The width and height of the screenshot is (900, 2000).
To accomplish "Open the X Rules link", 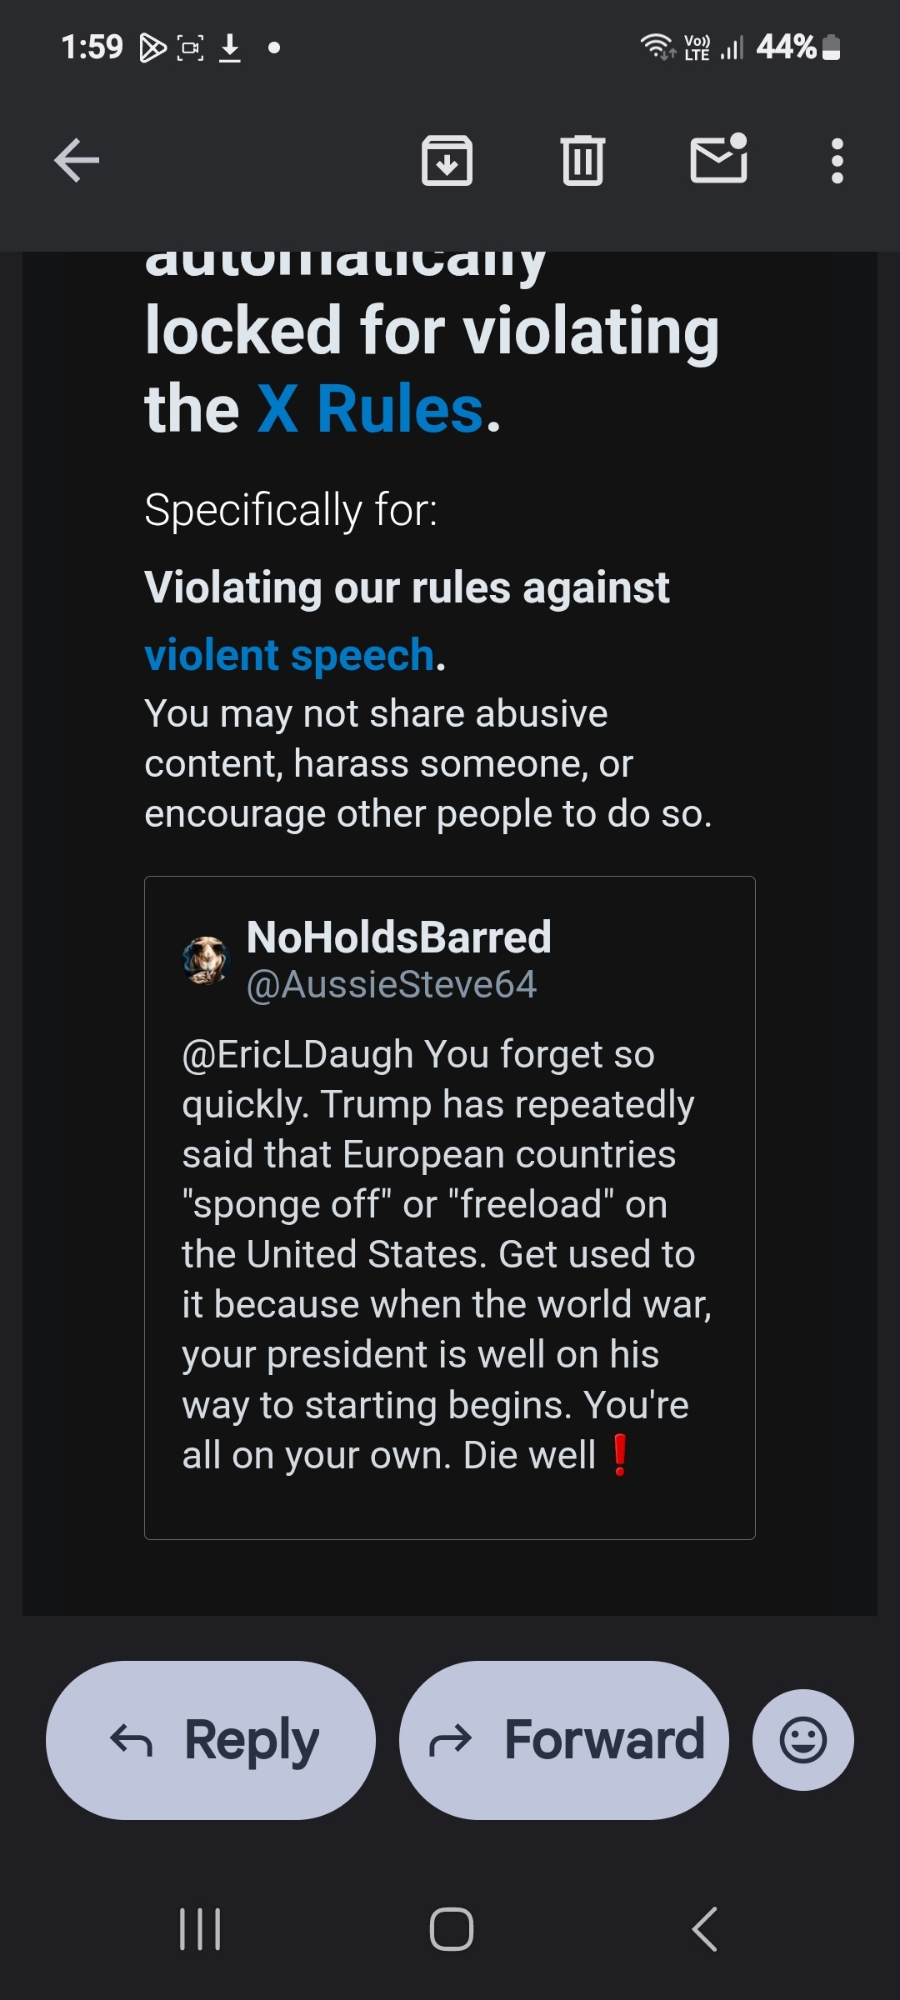I will click(370, 410).
